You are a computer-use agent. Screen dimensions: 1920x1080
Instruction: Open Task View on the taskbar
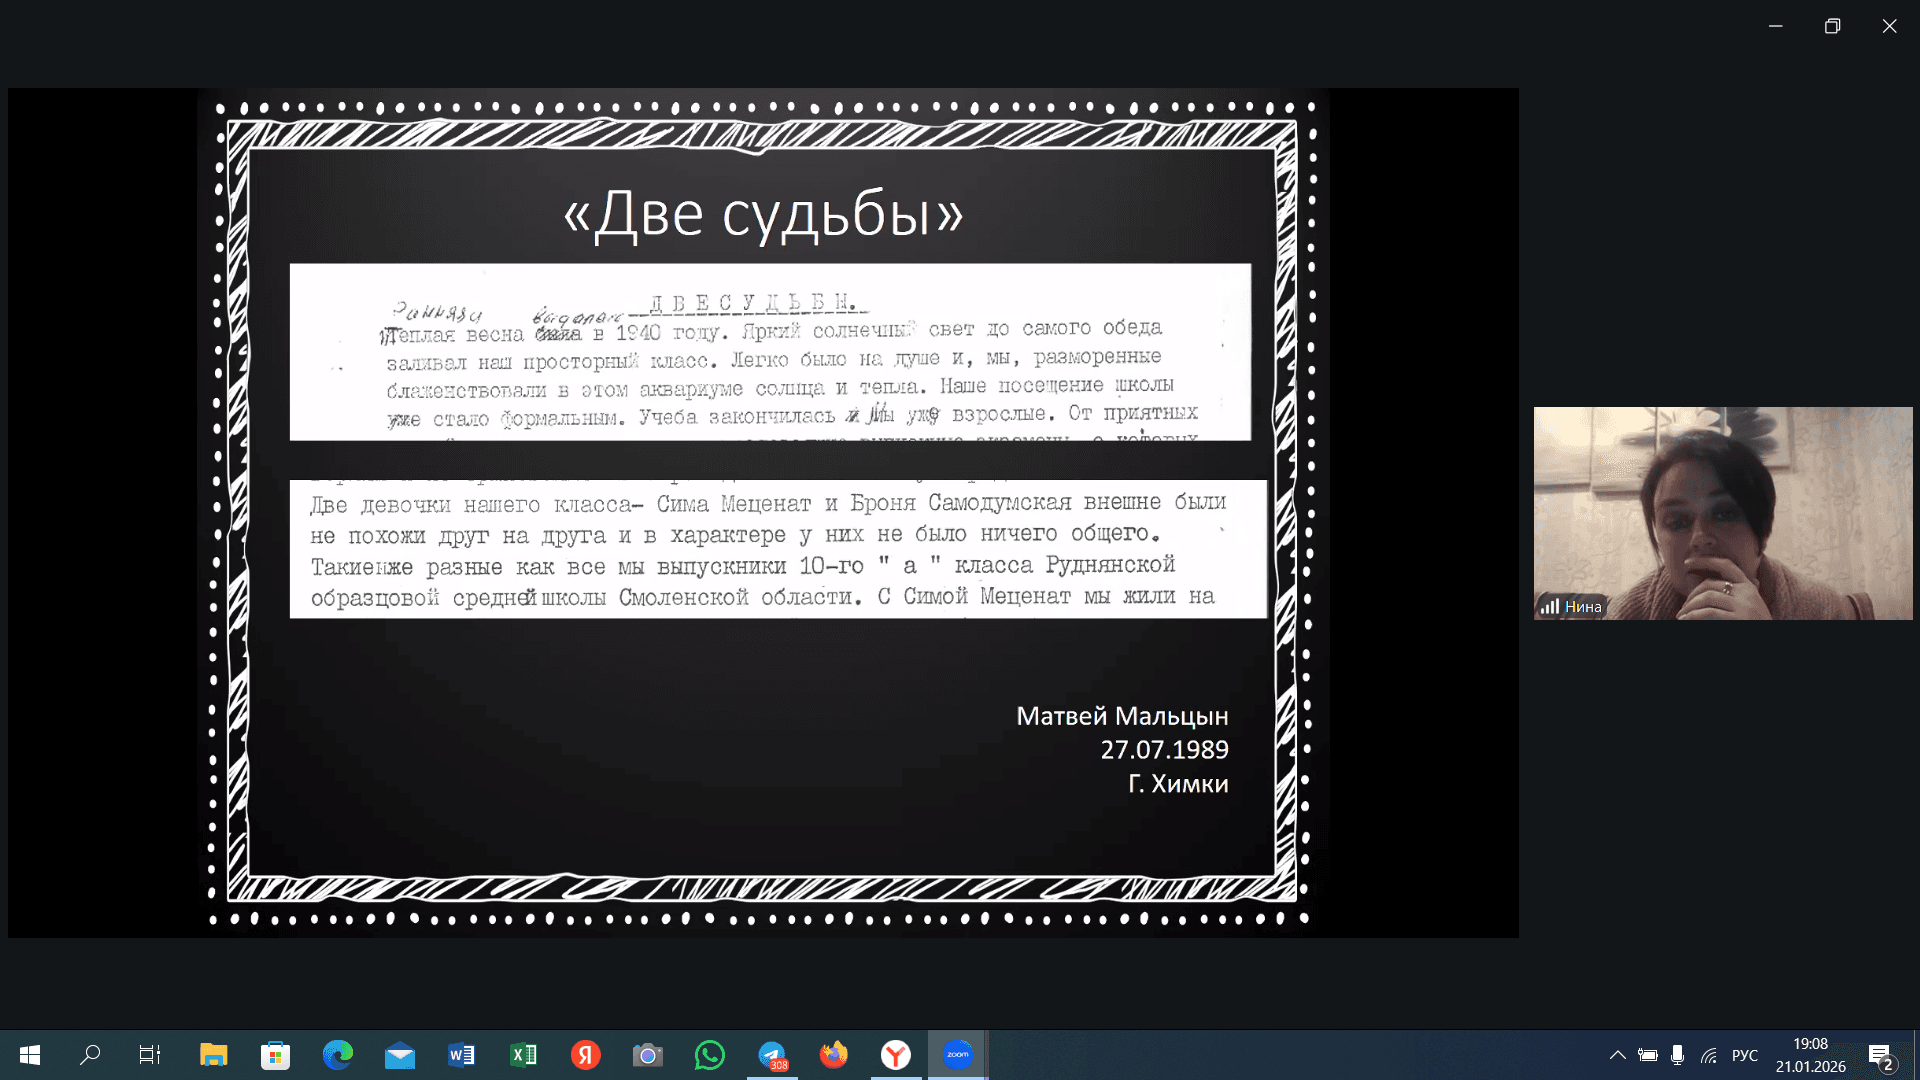(x=150, y=1055)
